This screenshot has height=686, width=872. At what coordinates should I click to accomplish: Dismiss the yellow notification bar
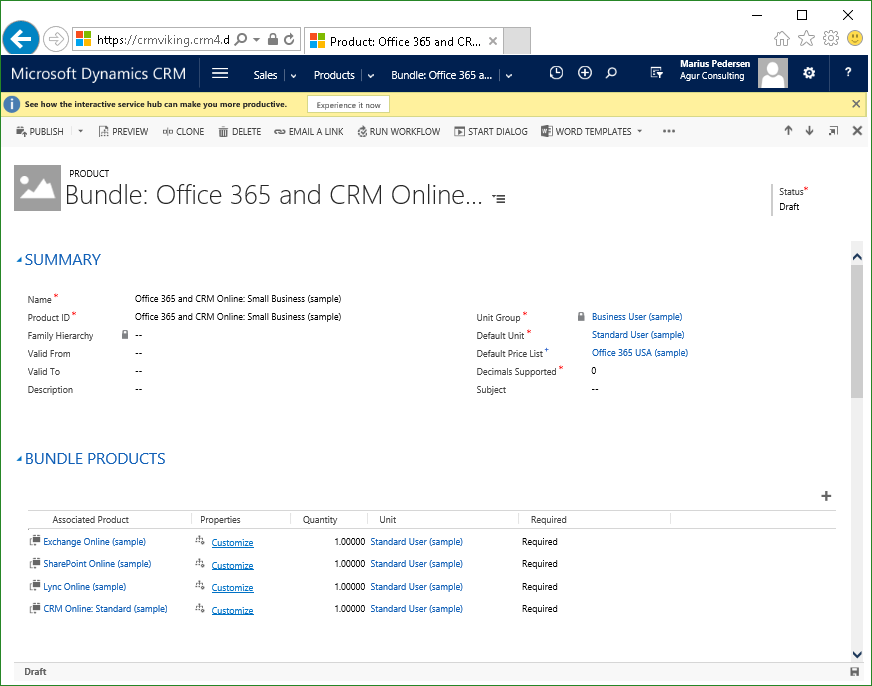click(856, 104)
